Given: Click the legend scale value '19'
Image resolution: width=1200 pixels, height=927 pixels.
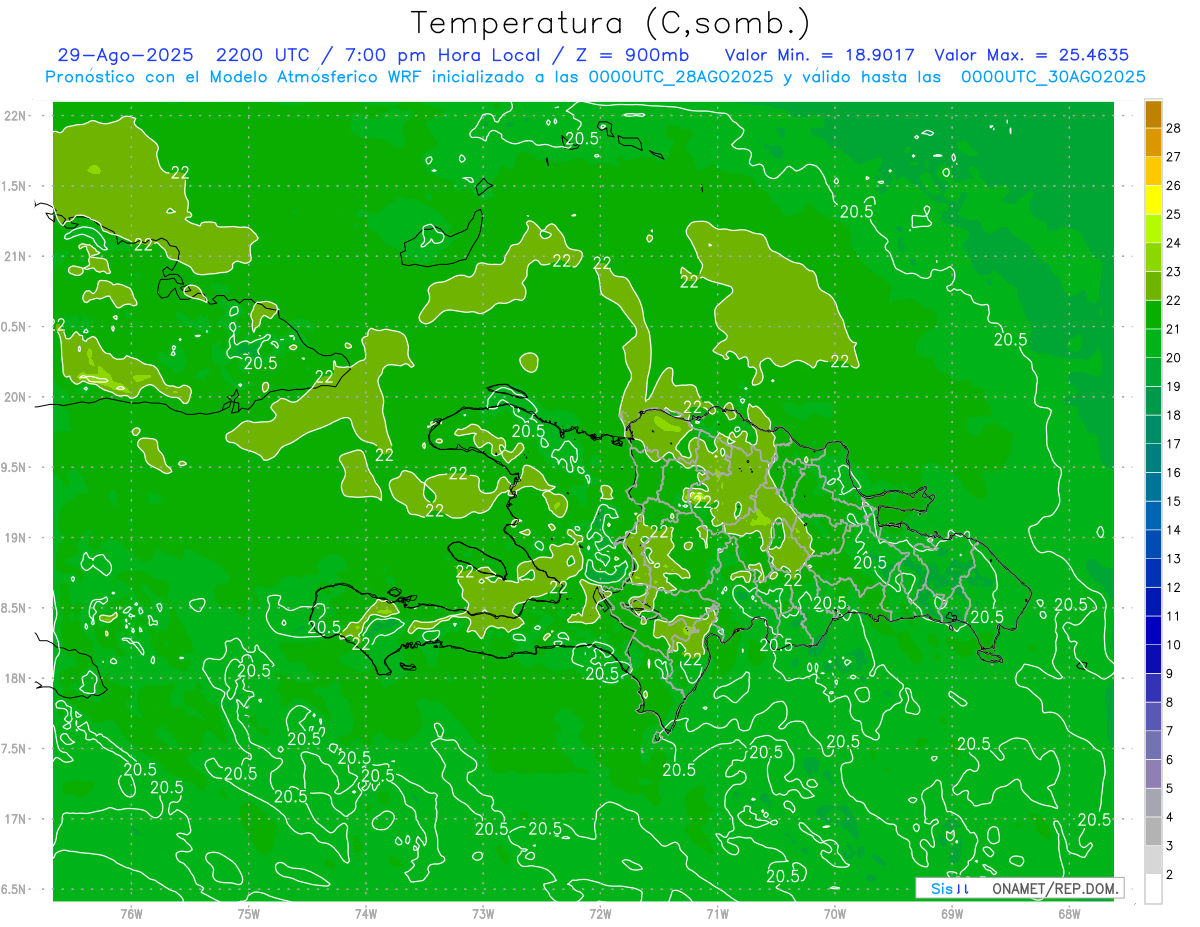Looking at the screenshot, I should 1174,386.
